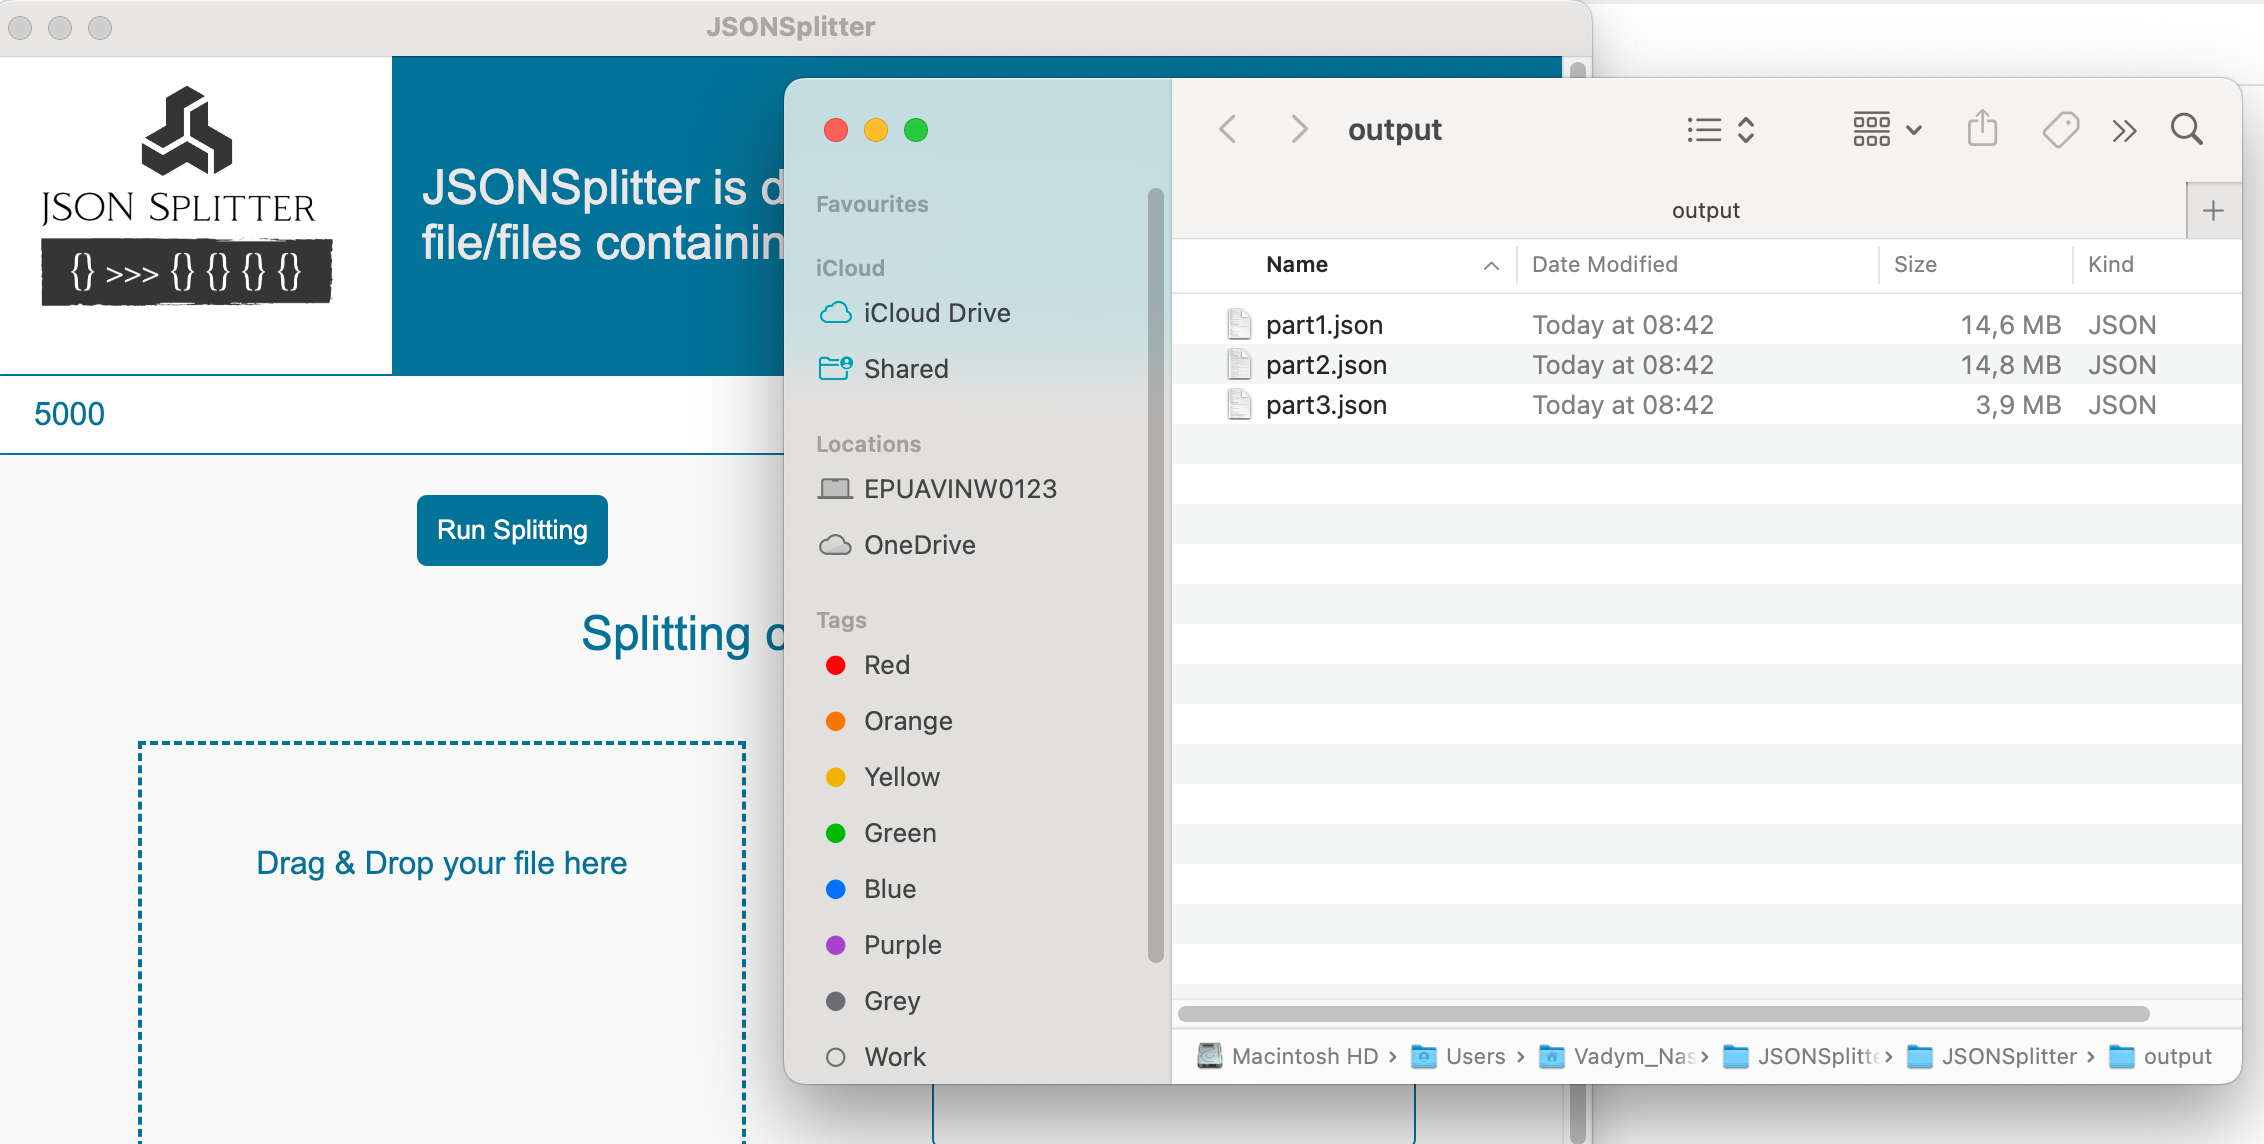Click the Drag & Drop file area
This screenshot has width=2264, height=1144.
[442, 942]
